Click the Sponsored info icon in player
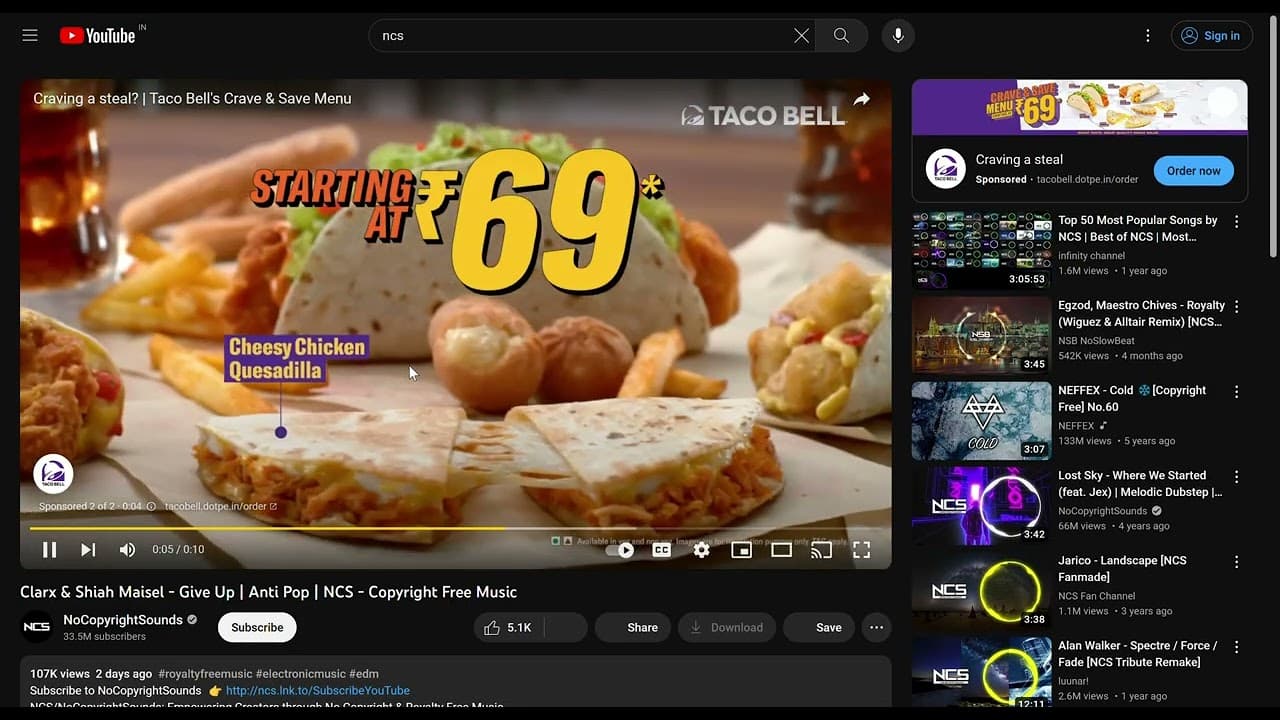Viewport: 1280px width, 720px height. pyautogui.click(x=151, y=506)
